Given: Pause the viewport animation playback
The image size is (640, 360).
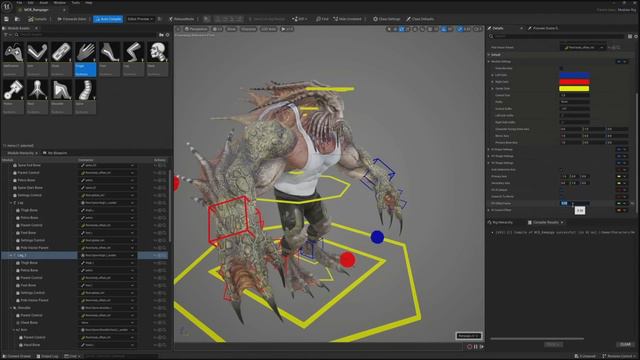Looking at the screenshot, I should click(x=476, y=347).
